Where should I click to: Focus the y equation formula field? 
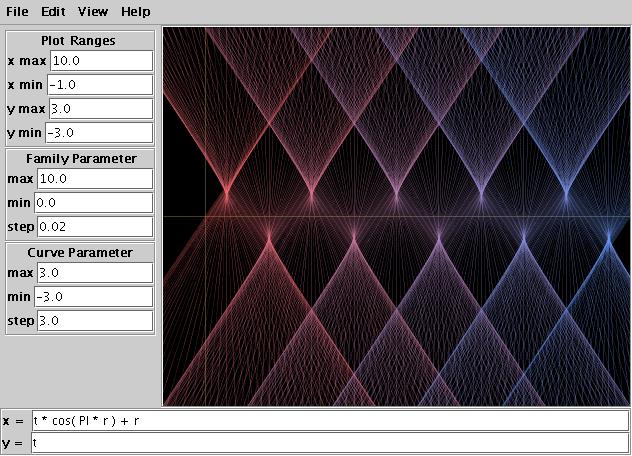pyautogui.click(x=328, y=443)
